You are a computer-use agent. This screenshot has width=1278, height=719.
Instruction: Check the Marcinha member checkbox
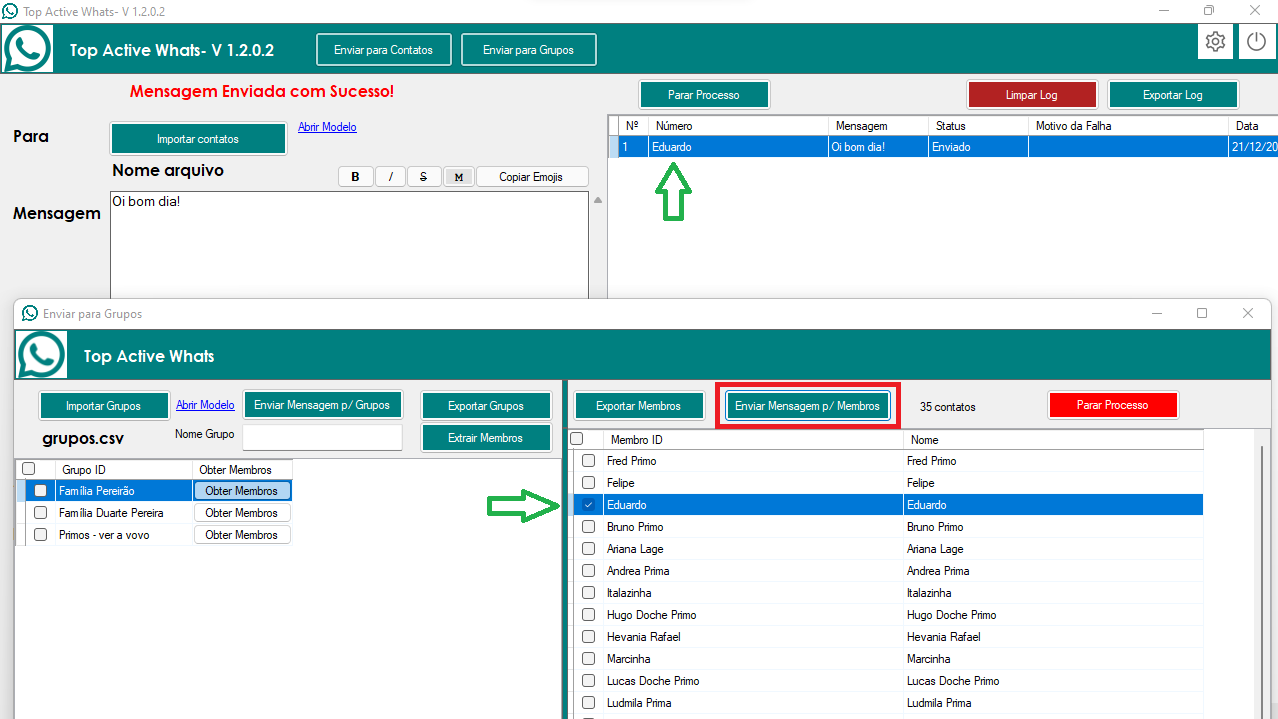[589, 659]
